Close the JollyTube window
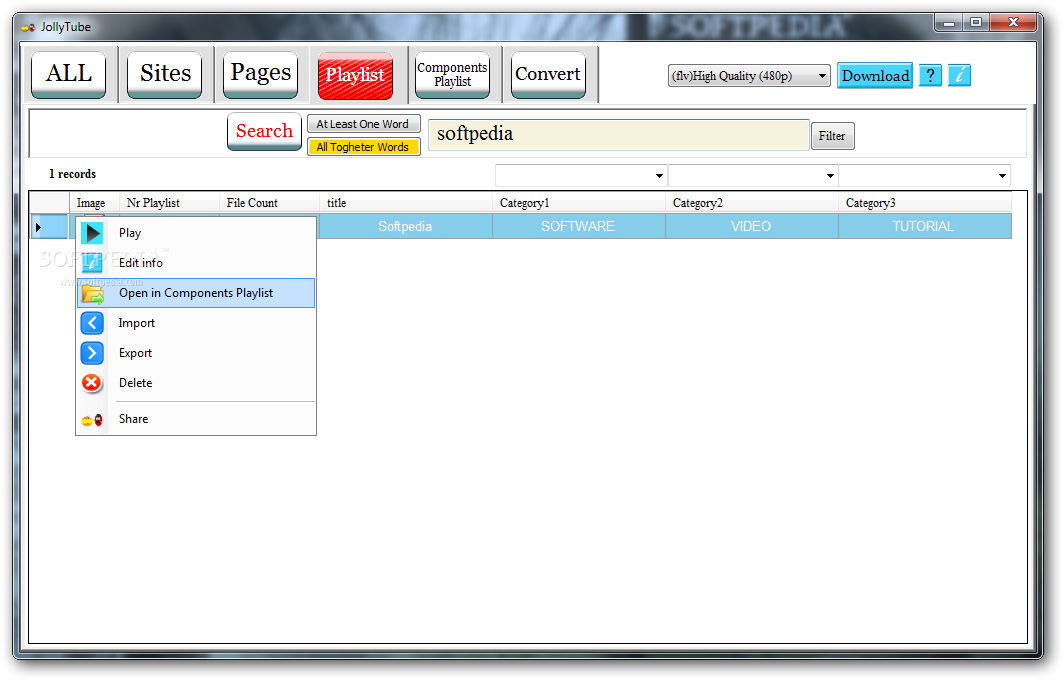Viewport: 1064px width, 680px height. (1013, 23)
